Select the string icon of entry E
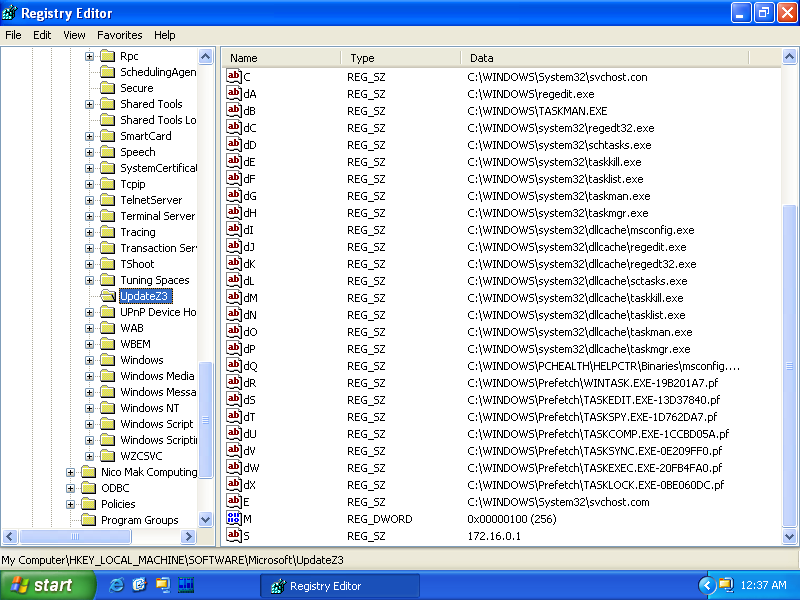 click(234, 502)
